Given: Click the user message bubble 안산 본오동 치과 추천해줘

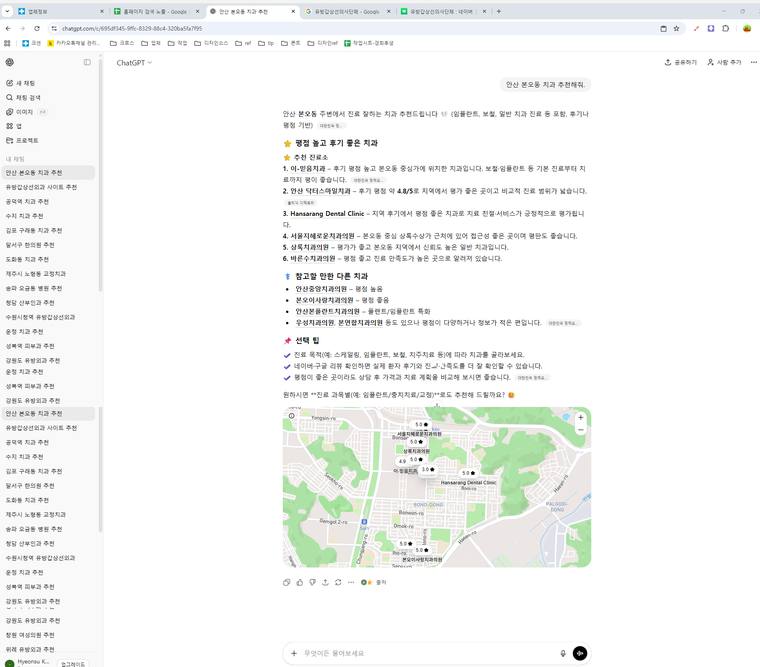Looking at the screenshot, I should (x=545, y=84).
